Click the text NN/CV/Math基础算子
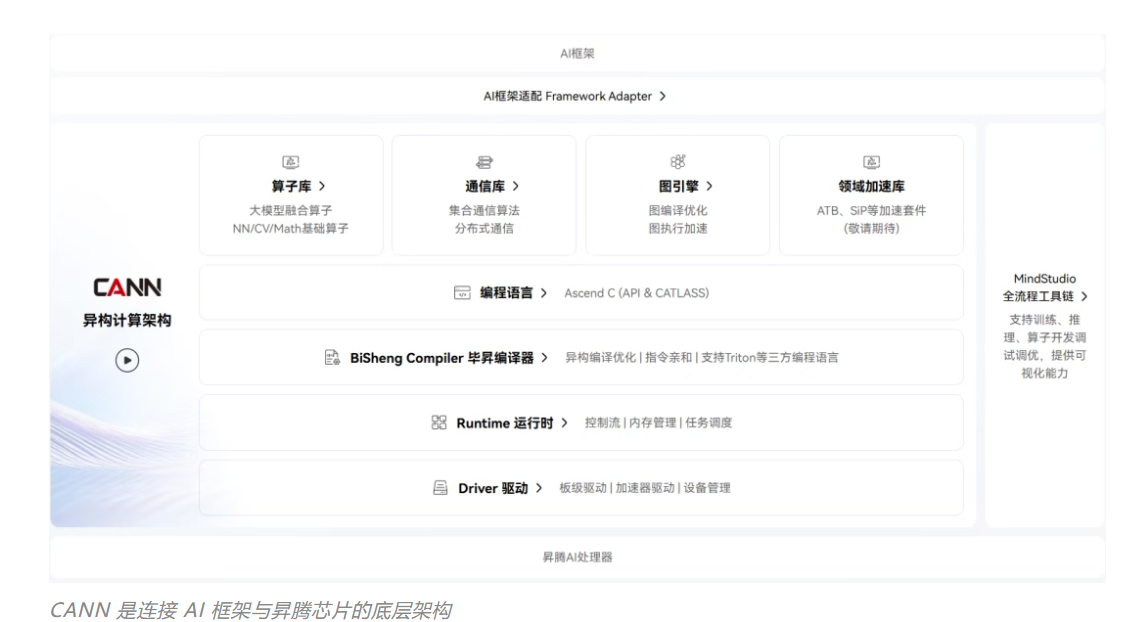1134x622 pixels. 291,229
